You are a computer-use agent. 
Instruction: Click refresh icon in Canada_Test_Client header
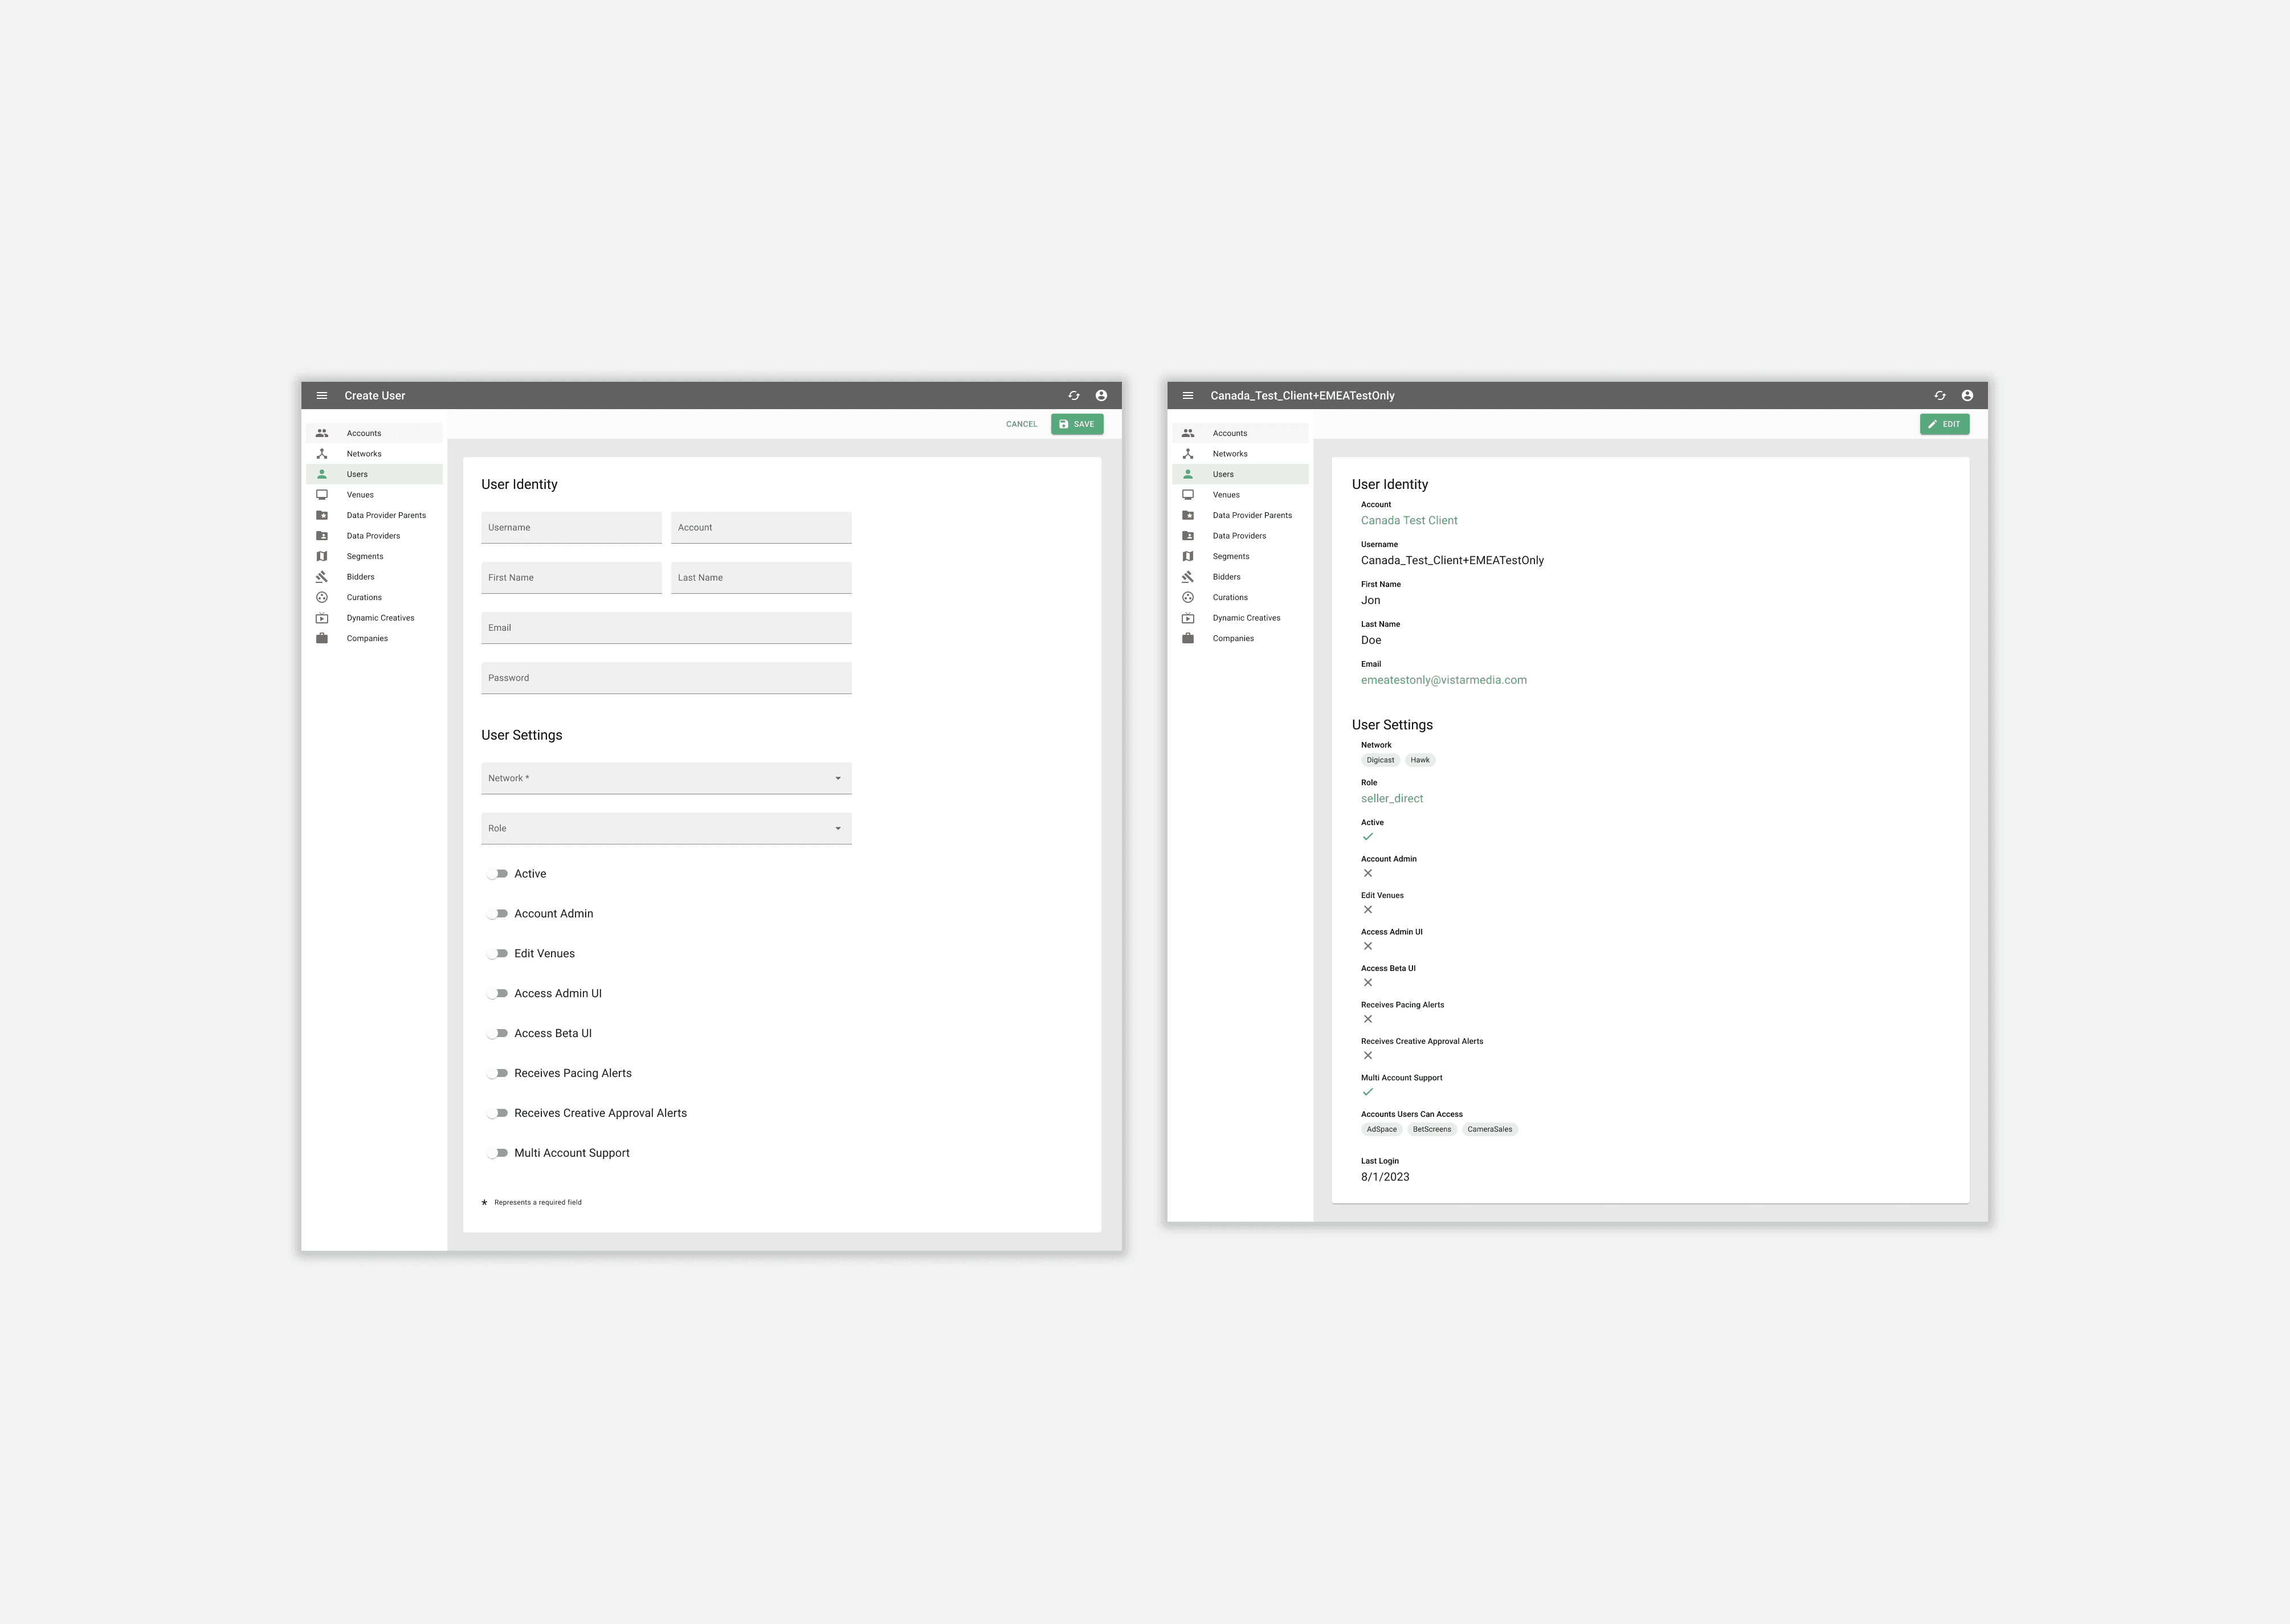click(x=1940, y=395)
